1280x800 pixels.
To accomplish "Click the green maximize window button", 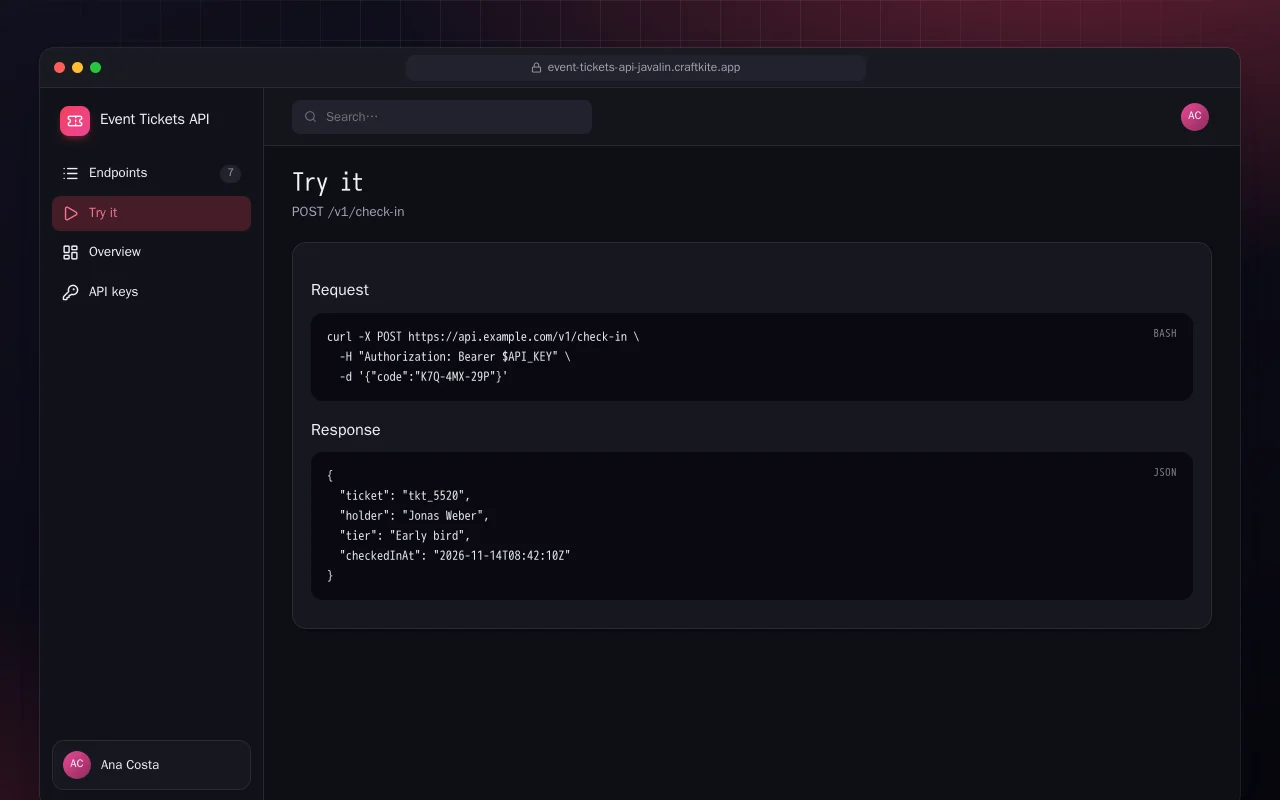I will pyautogui.click(x=96, y=68).
